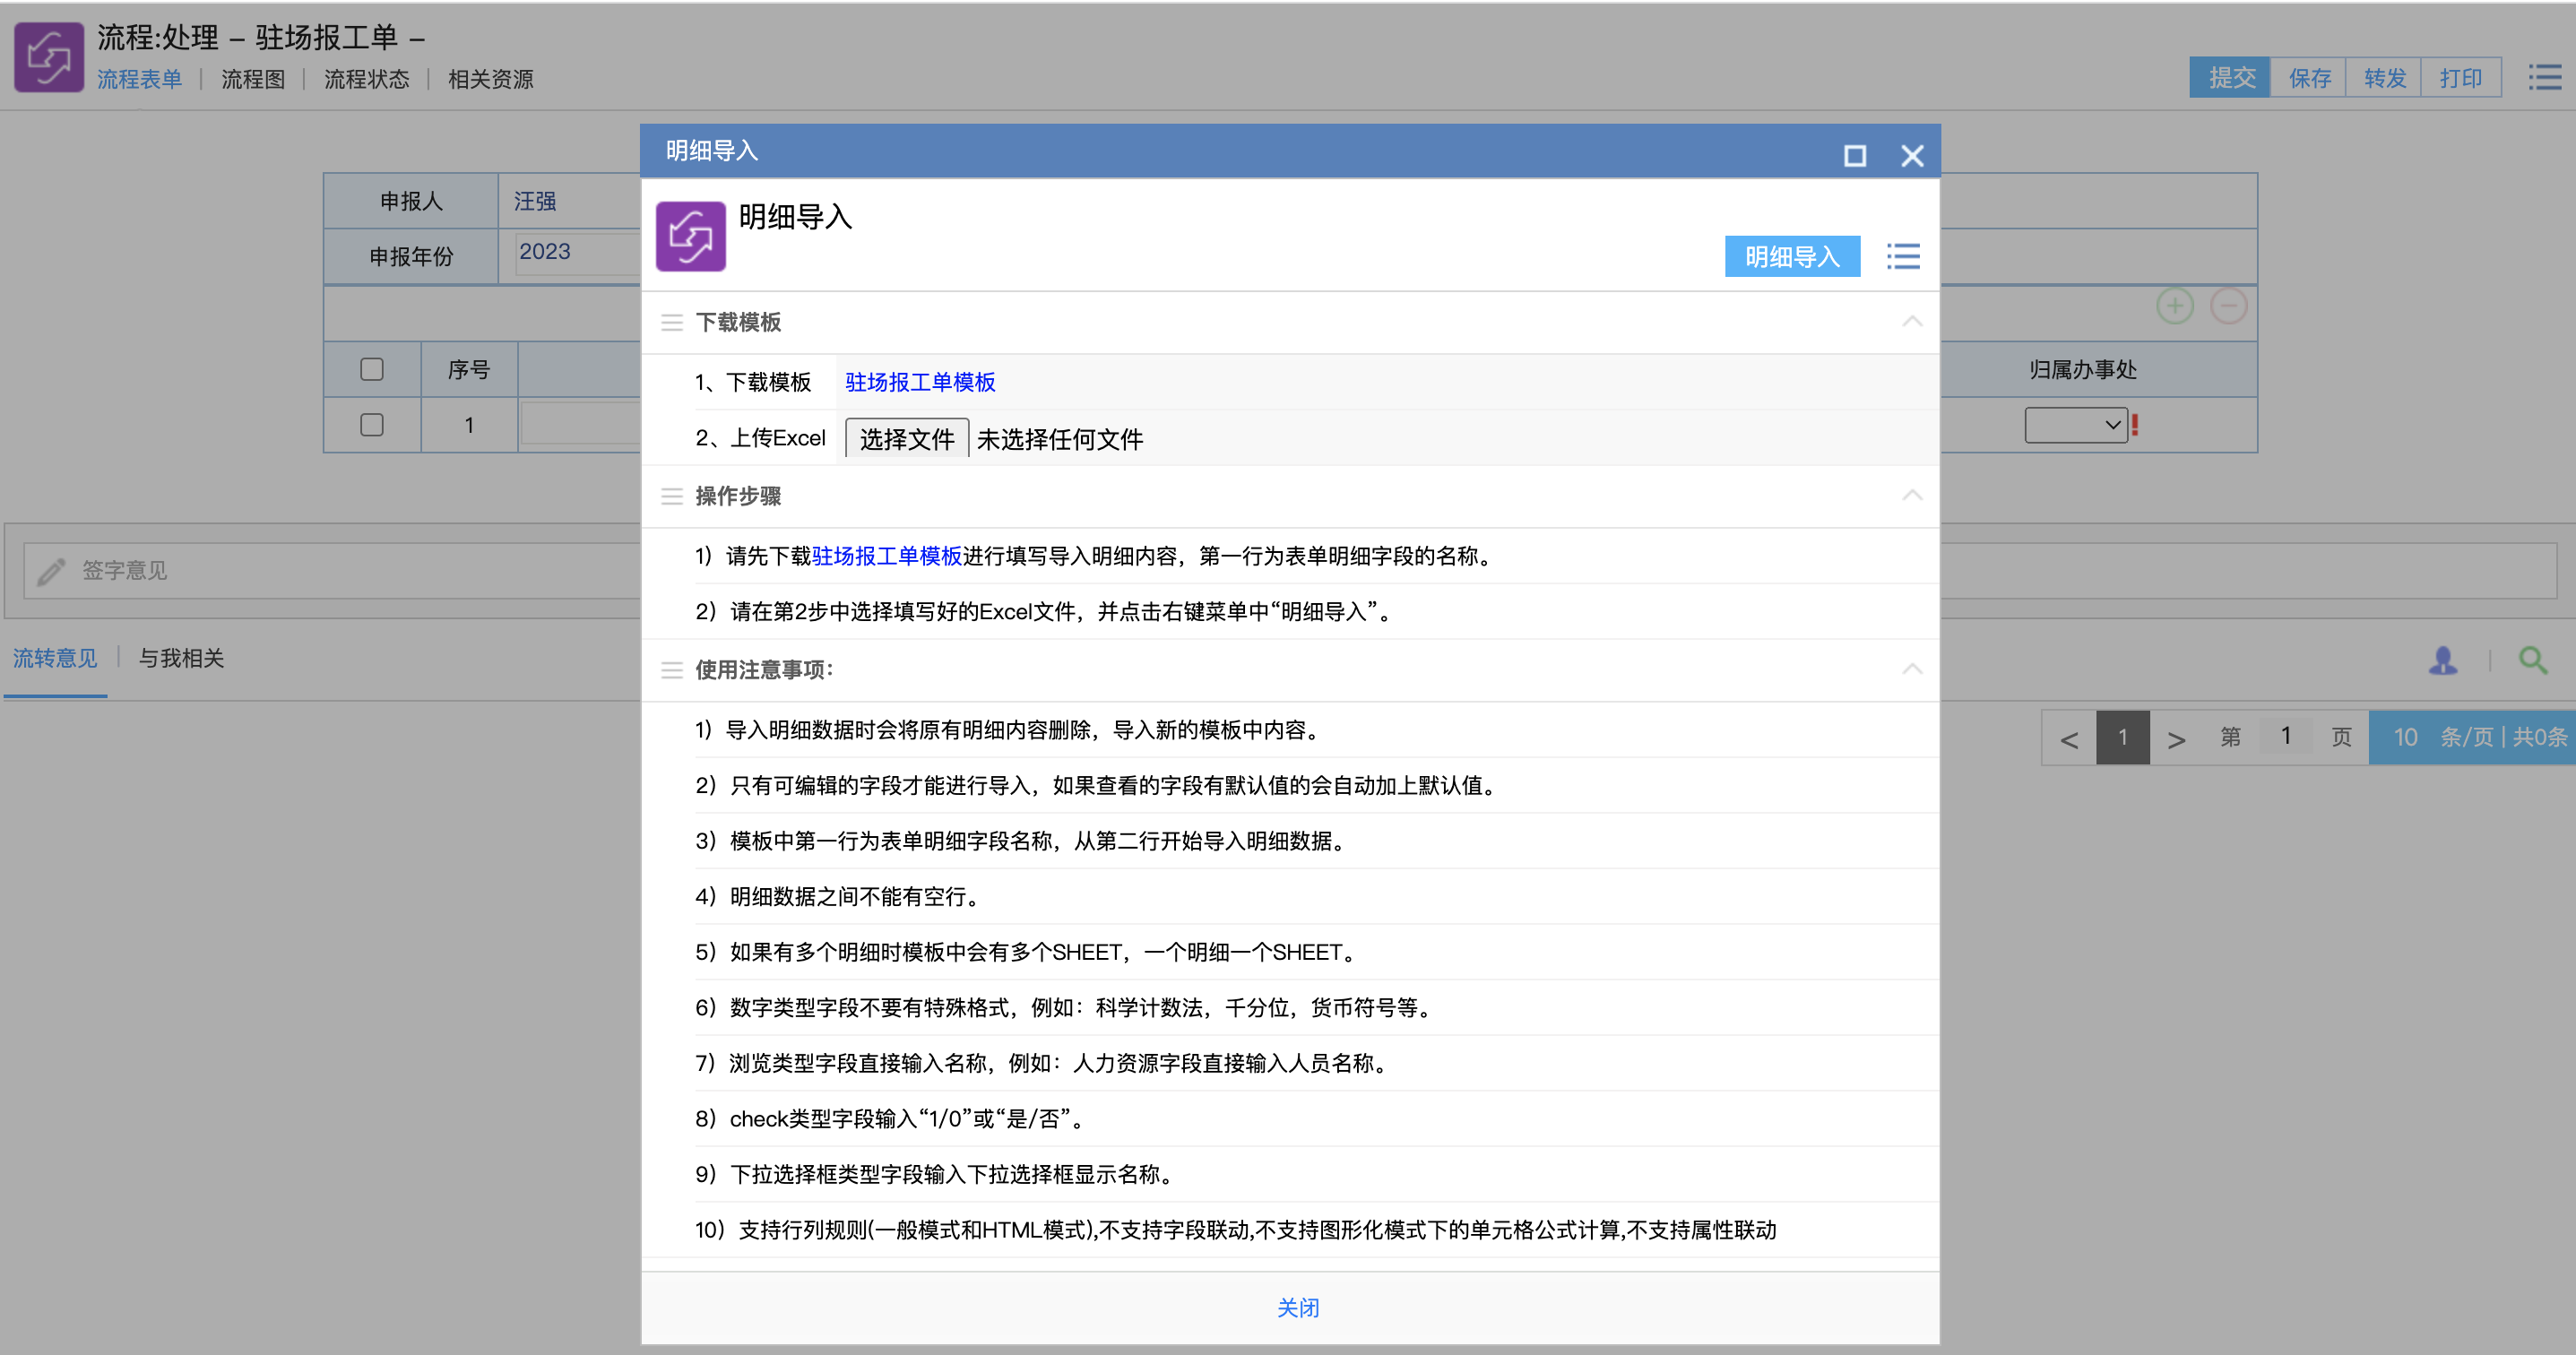The width and height of the screenshot is (2576, 1355).
Task: Click red minus remove-row icon
Action: click(x=2228, y=306)
